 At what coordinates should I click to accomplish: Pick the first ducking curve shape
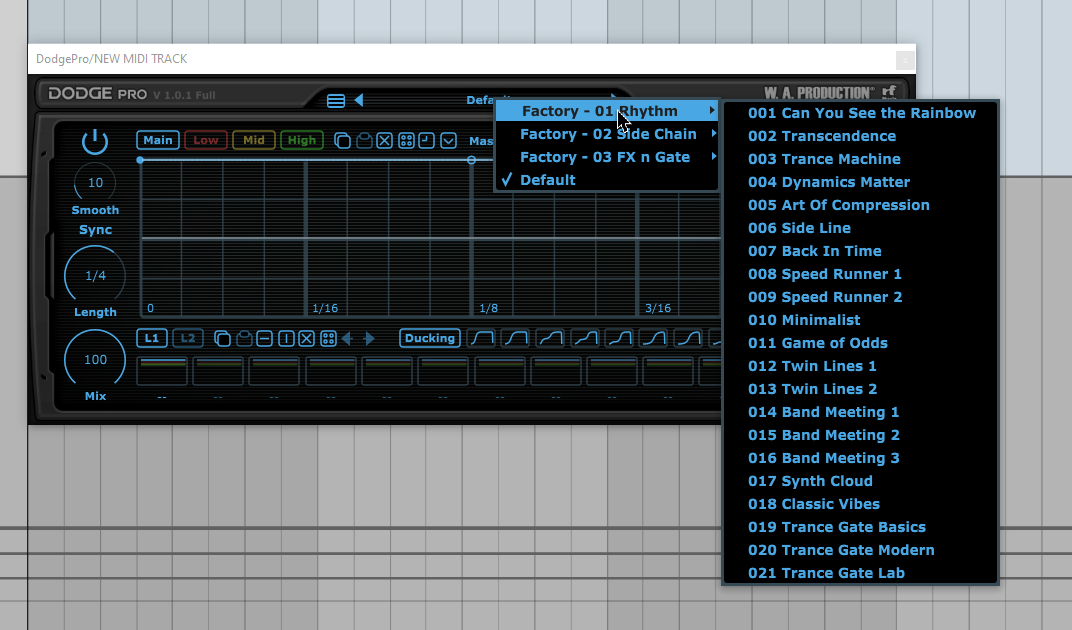481,339
